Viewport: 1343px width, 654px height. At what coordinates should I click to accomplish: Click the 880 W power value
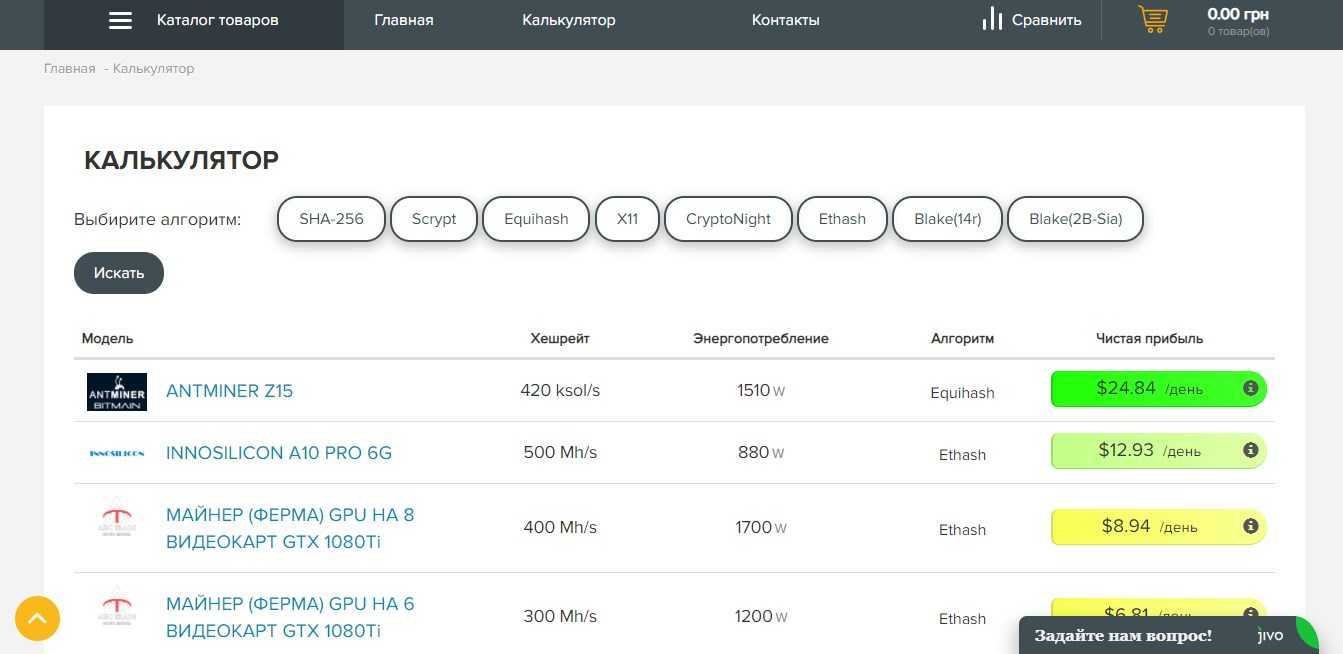761,452
